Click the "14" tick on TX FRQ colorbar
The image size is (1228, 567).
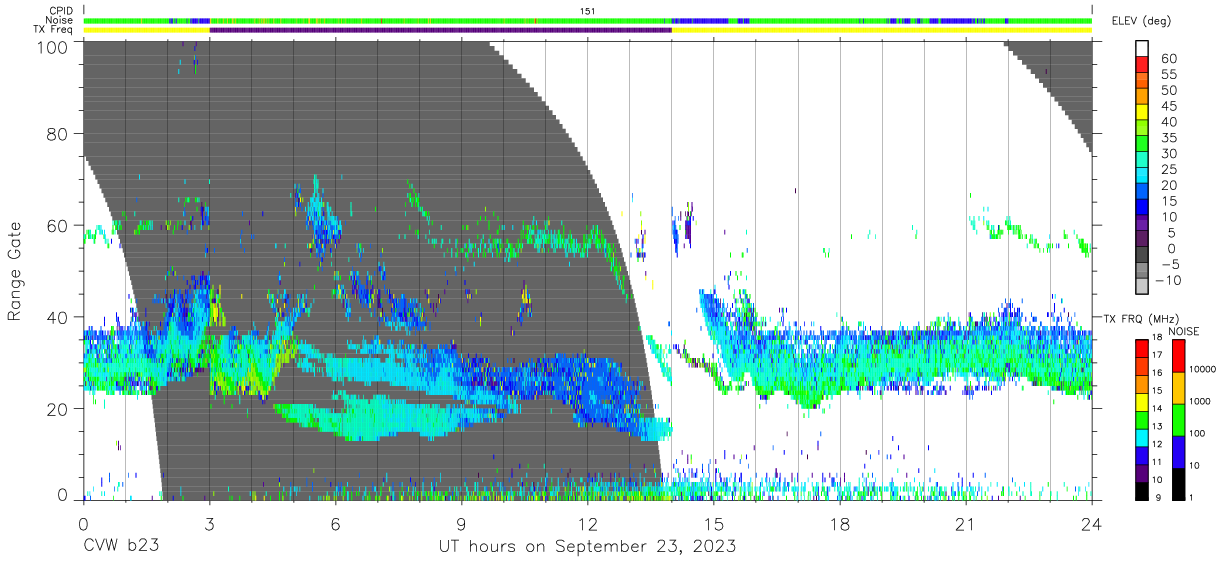[1159, 410]
